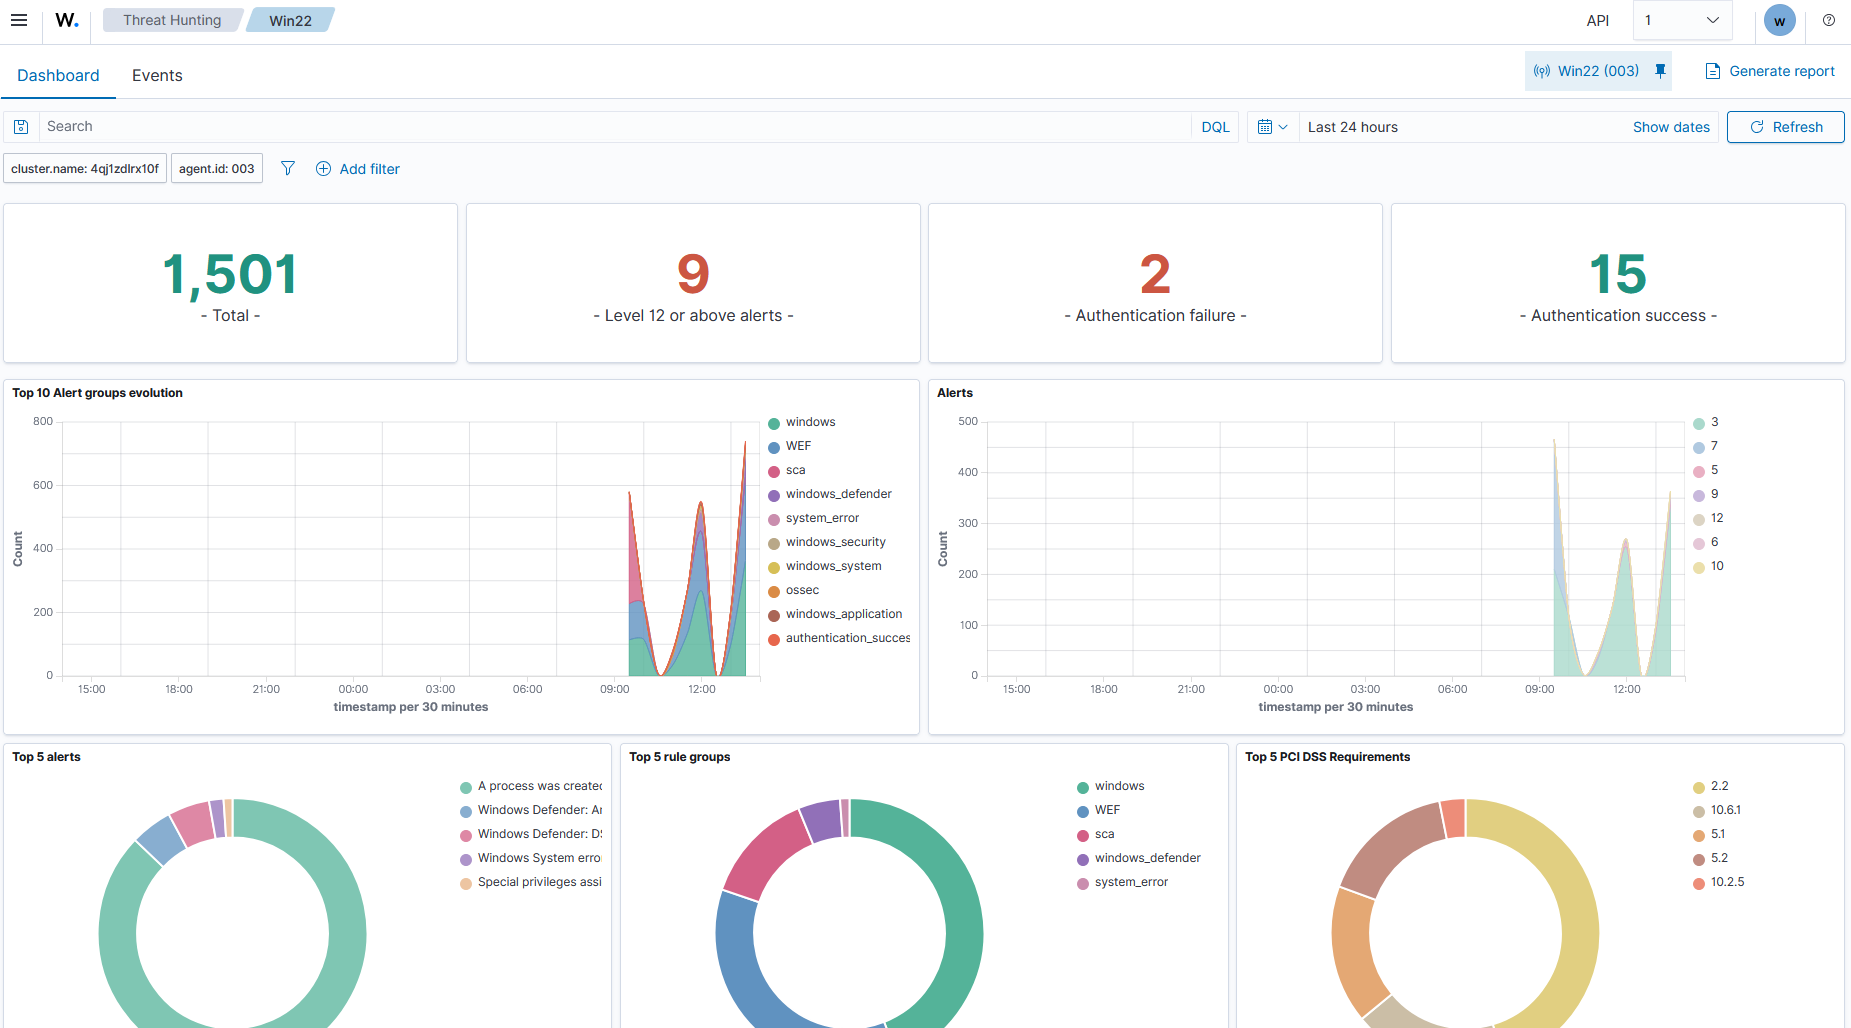
Task: Open the hamburger navigation menu
Action: (x=19, y=20)
